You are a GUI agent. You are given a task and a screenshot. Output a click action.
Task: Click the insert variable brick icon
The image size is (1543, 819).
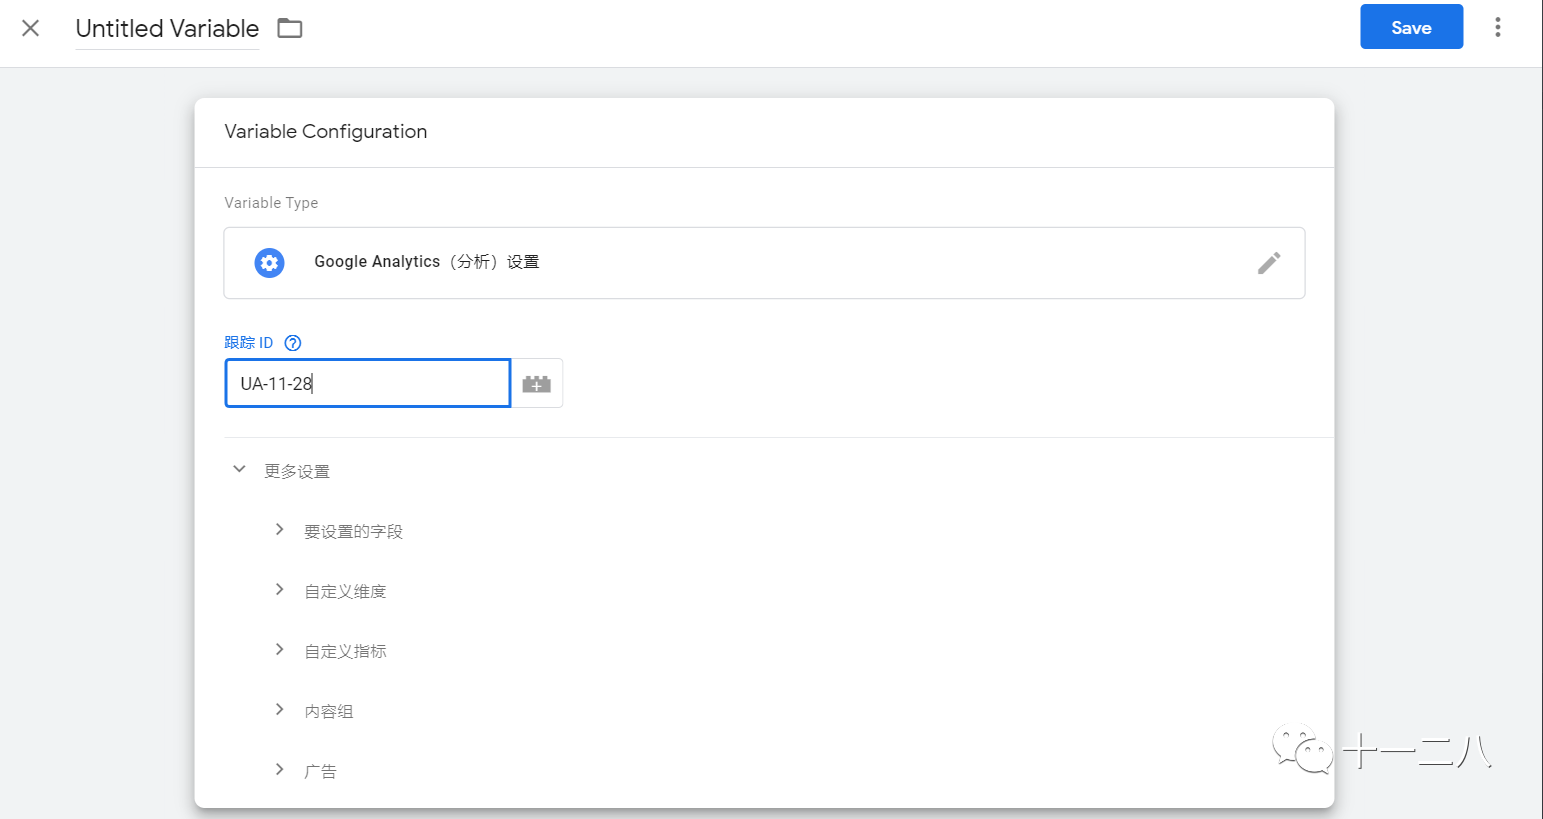coord(537,383)
